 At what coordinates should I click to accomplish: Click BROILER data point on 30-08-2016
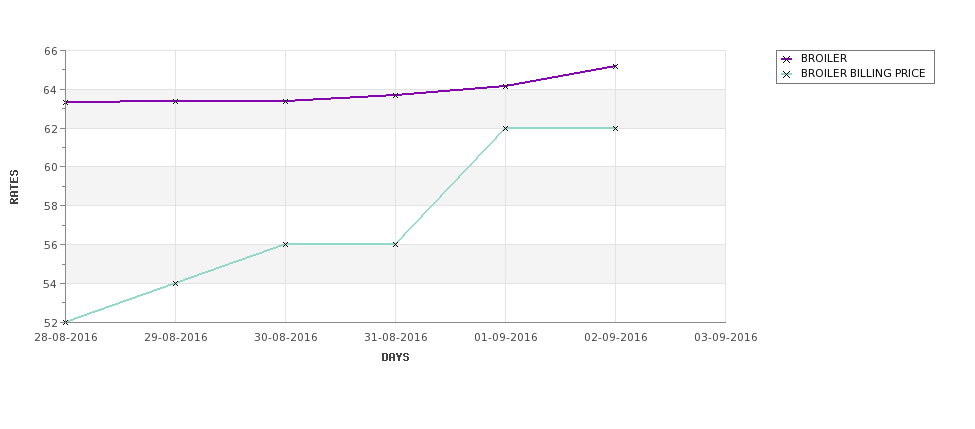coord(285,101)
